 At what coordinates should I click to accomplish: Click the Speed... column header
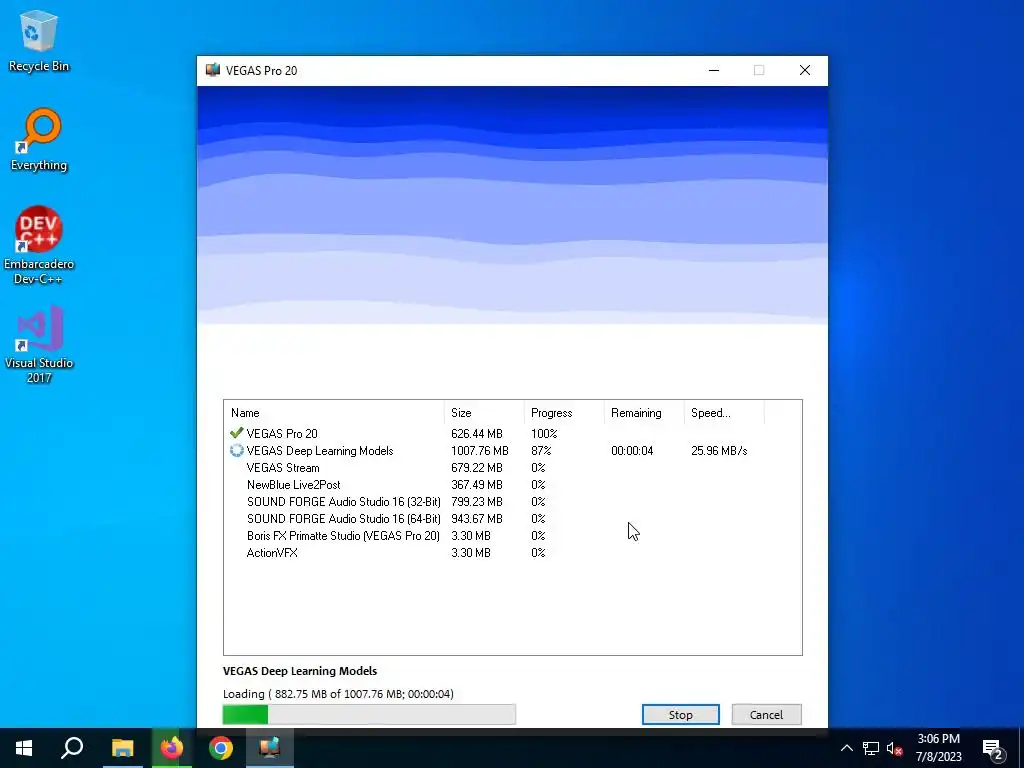coord(724,413)
